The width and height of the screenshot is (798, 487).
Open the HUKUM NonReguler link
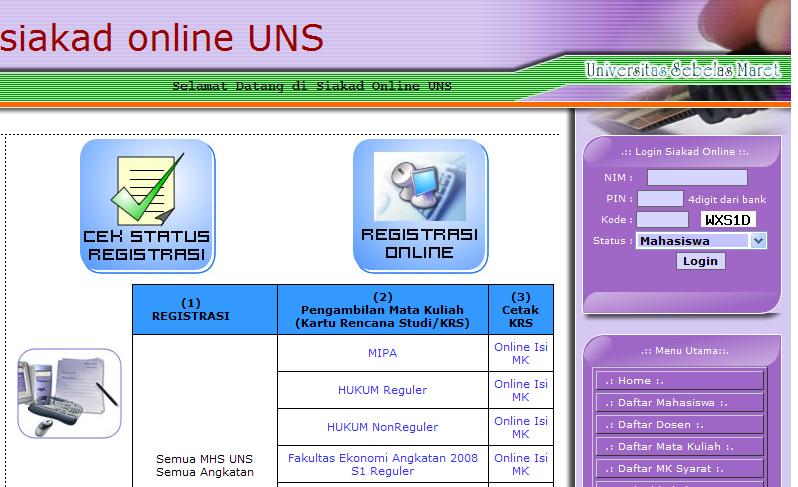[382, 427]
